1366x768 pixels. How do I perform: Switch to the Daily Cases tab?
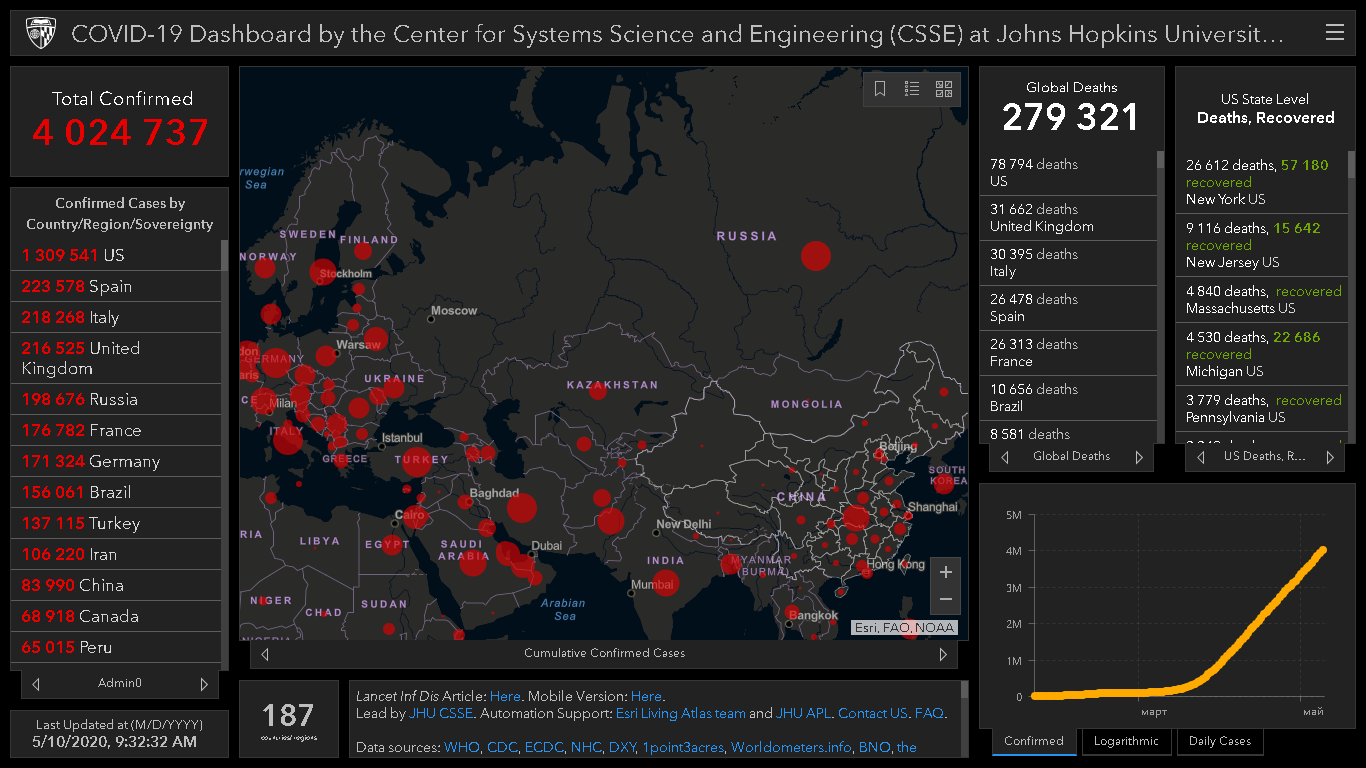tap(1220, 741)
